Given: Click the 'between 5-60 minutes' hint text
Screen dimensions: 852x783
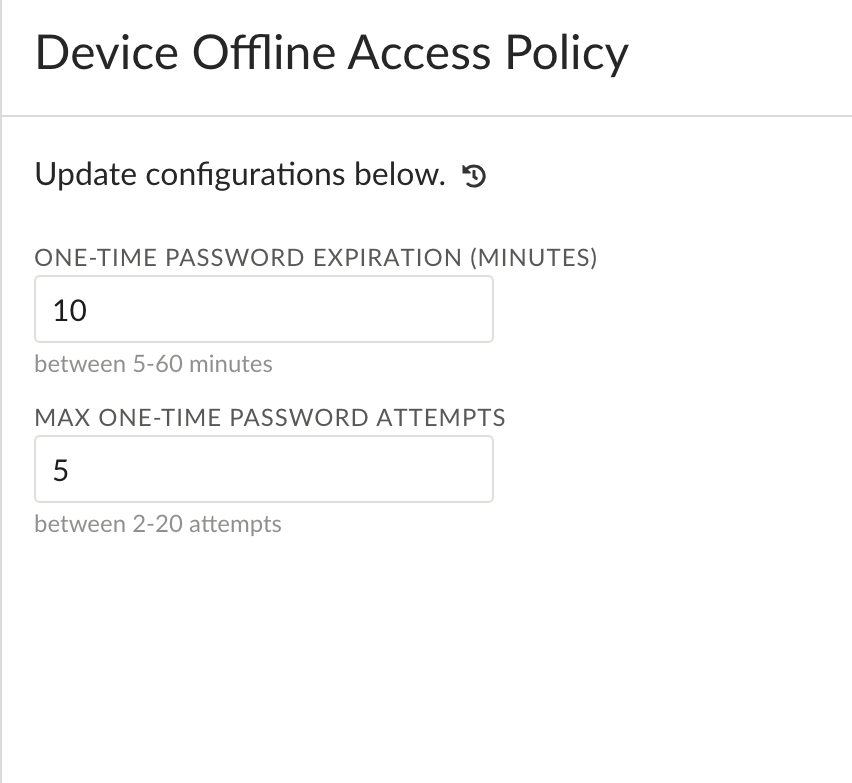Looking at the screenshot, I should coord(153,364).
